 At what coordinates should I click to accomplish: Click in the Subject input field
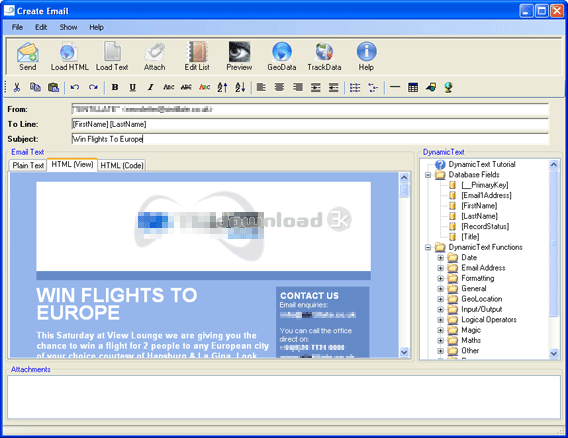tap(310, 139)
